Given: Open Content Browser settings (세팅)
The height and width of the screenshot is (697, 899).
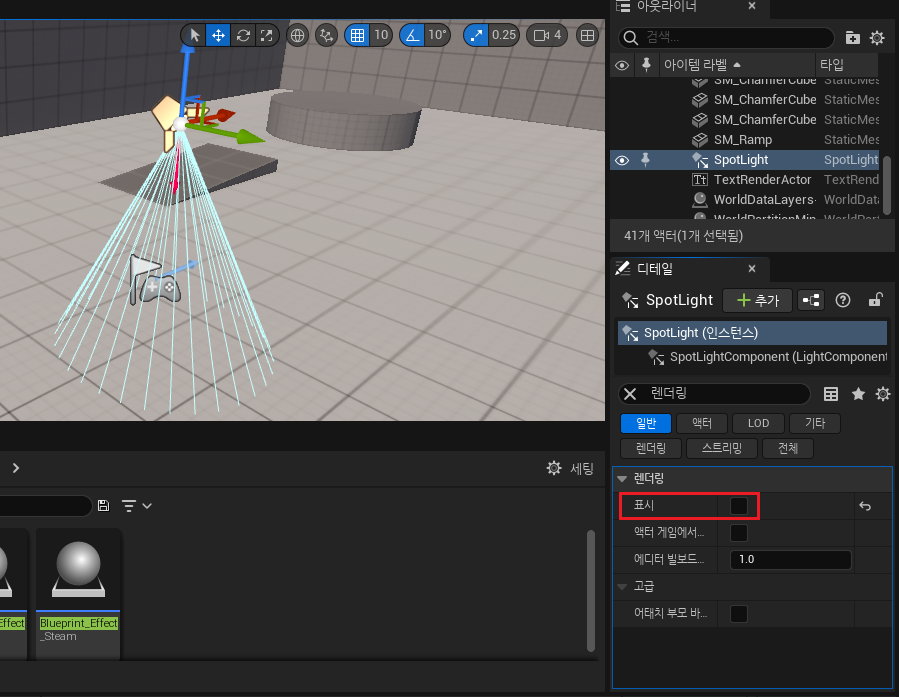Looking at the screenshot, I should coord(570,469).
